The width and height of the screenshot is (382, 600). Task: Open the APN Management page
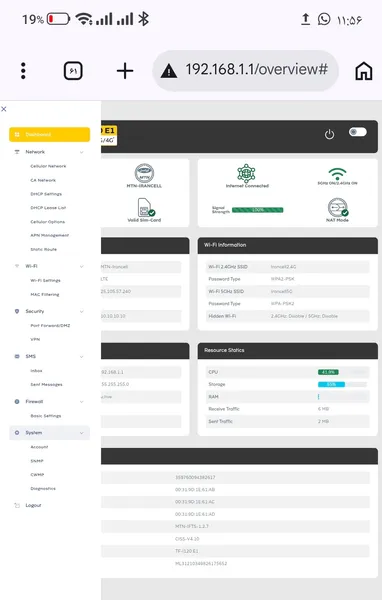50,235
